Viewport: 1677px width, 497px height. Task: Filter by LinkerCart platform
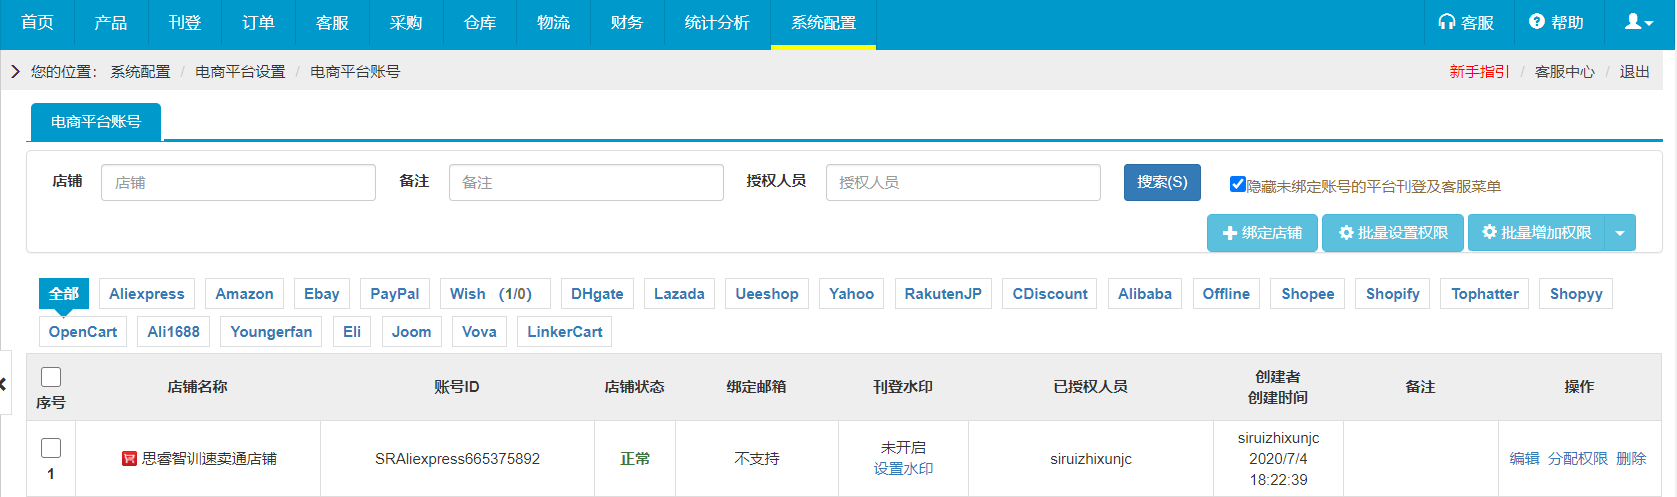point(565,332)
